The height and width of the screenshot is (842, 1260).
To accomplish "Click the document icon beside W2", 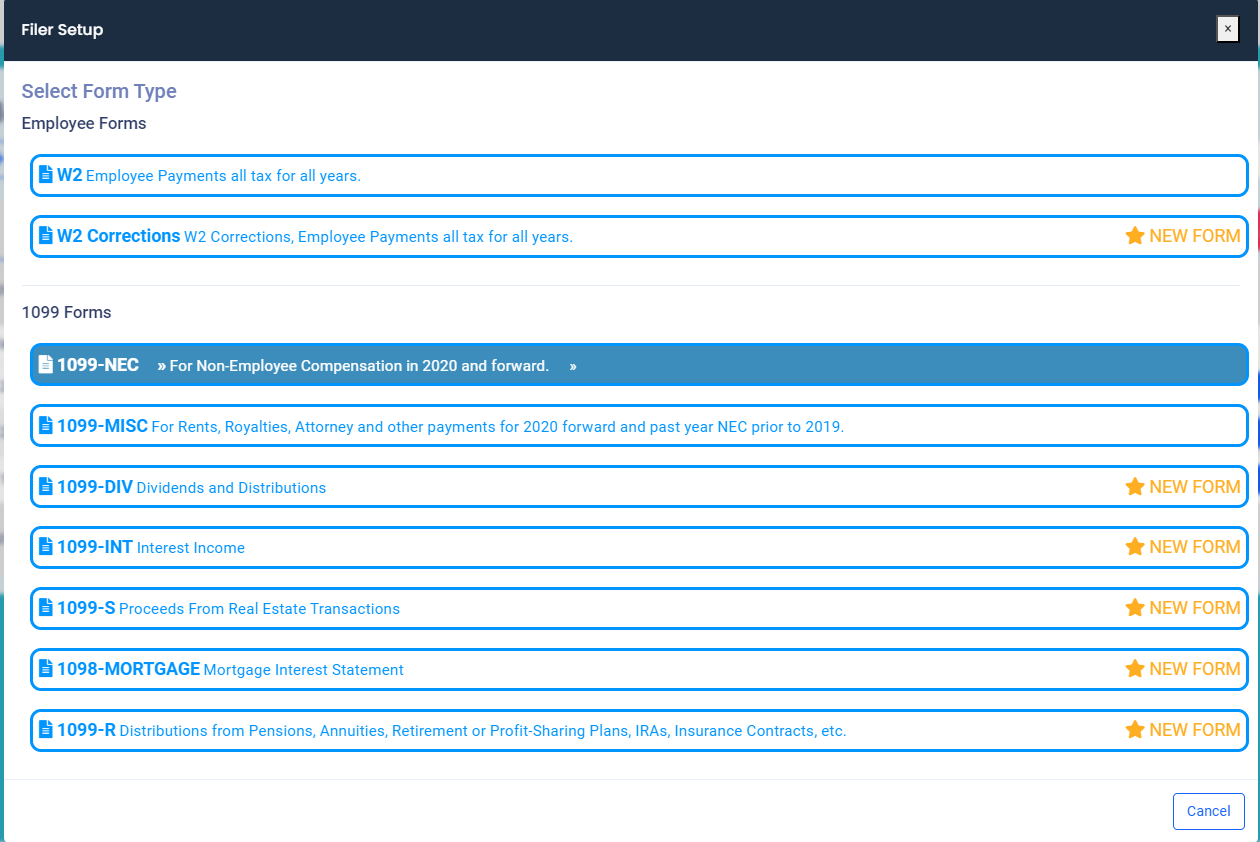I will coord(45,175).
